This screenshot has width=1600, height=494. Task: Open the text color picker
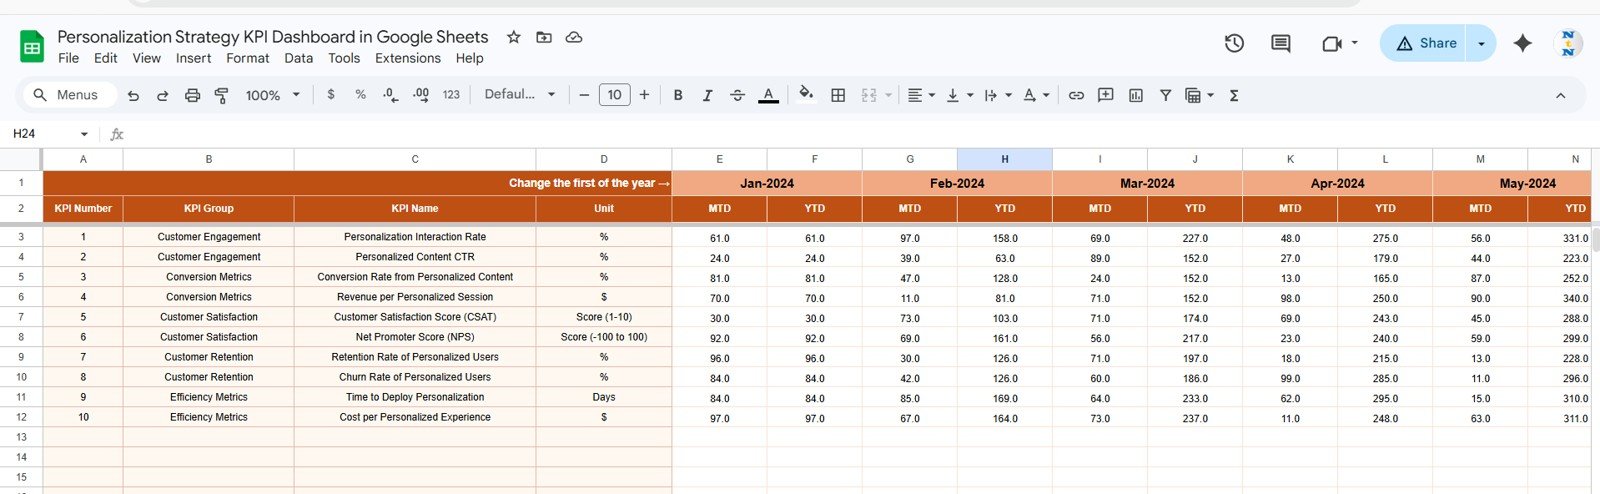[x=768, y=95]
